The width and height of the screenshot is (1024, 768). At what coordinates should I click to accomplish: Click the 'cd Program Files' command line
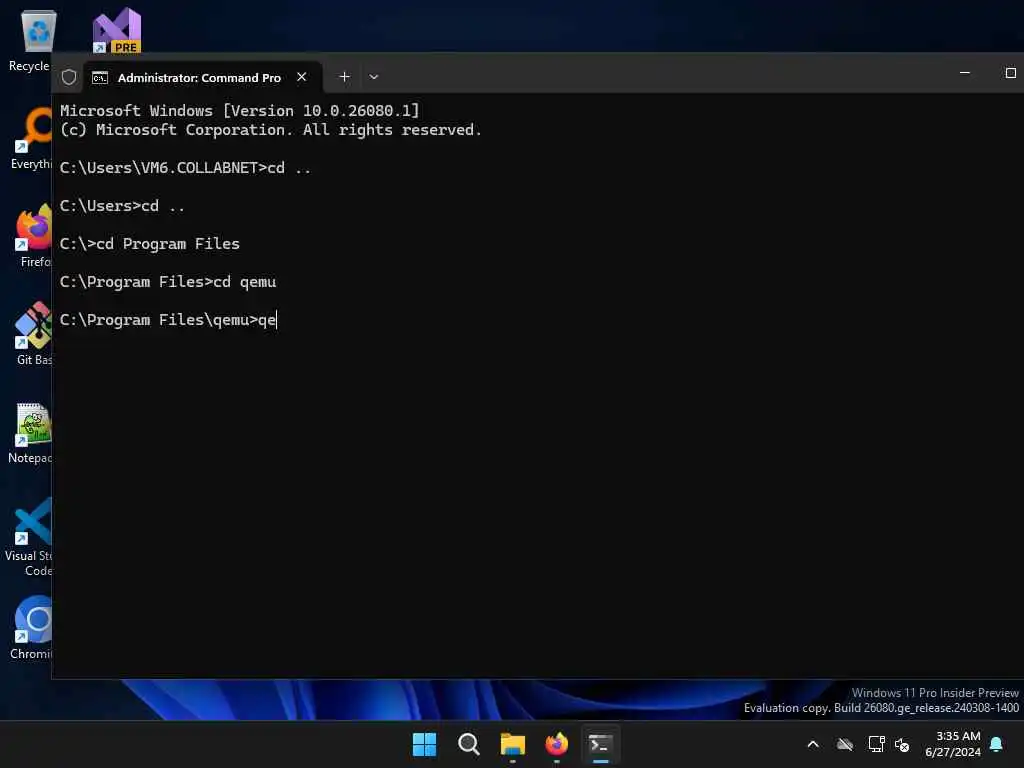click(150, 244)
